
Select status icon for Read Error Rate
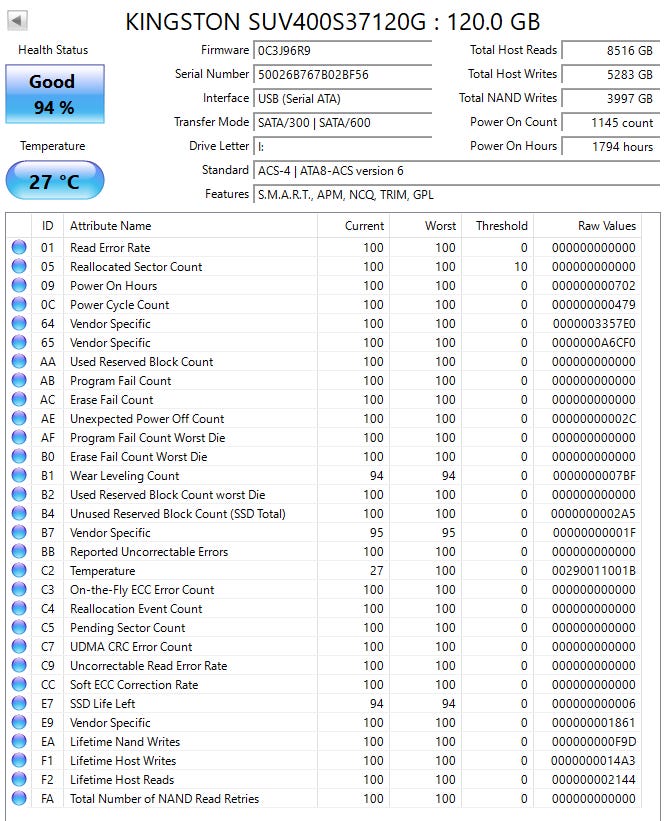(19, 247)
